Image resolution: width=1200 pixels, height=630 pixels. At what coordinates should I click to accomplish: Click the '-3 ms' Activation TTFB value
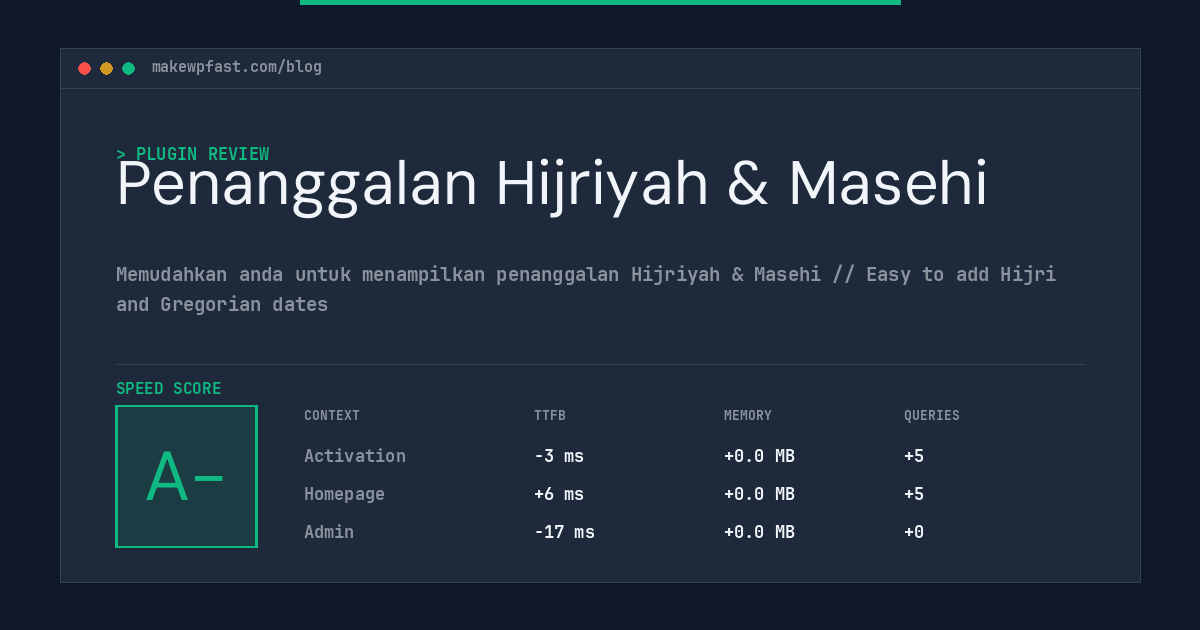click(x=559, y=456)
